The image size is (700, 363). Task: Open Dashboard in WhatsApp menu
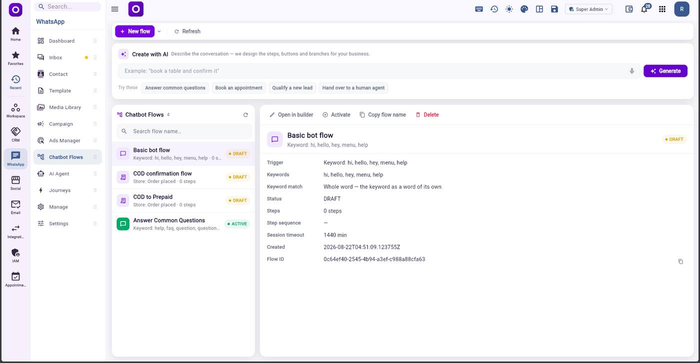pyautogui.click(x=67, y=41)
